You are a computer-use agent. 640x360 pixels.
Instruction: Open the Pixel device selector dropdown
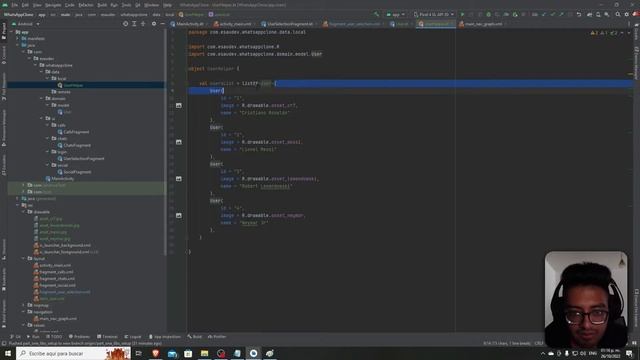[x=433, y=14]
